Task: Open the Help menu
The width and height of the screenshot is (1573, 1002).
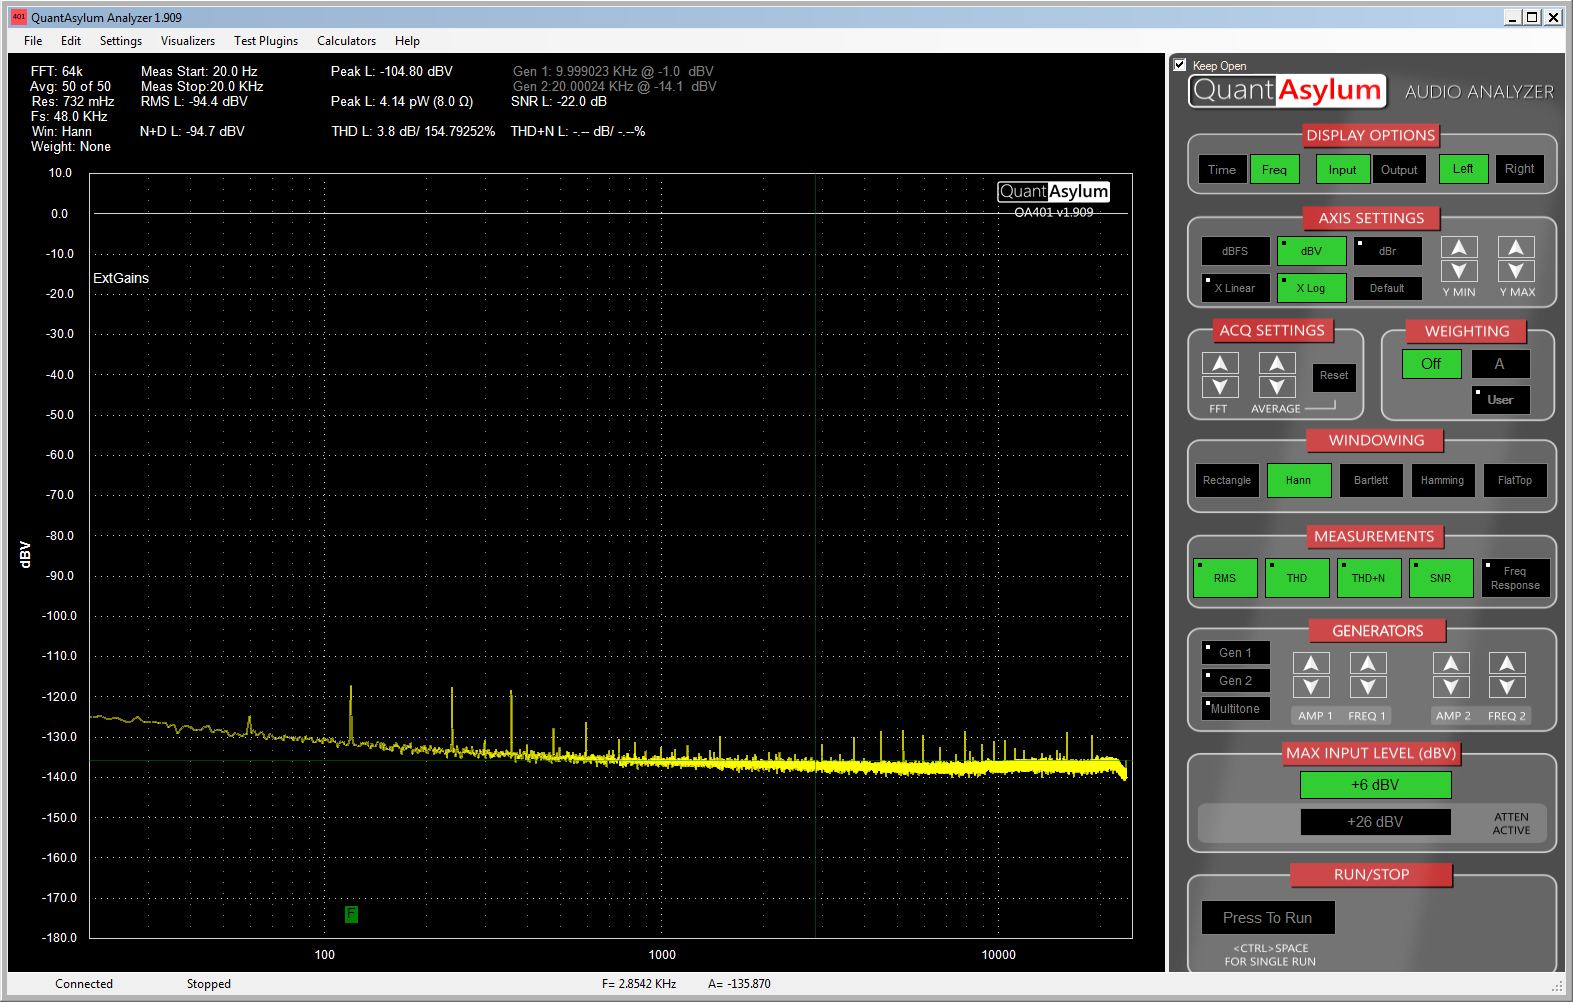Action: pos(407,41)
